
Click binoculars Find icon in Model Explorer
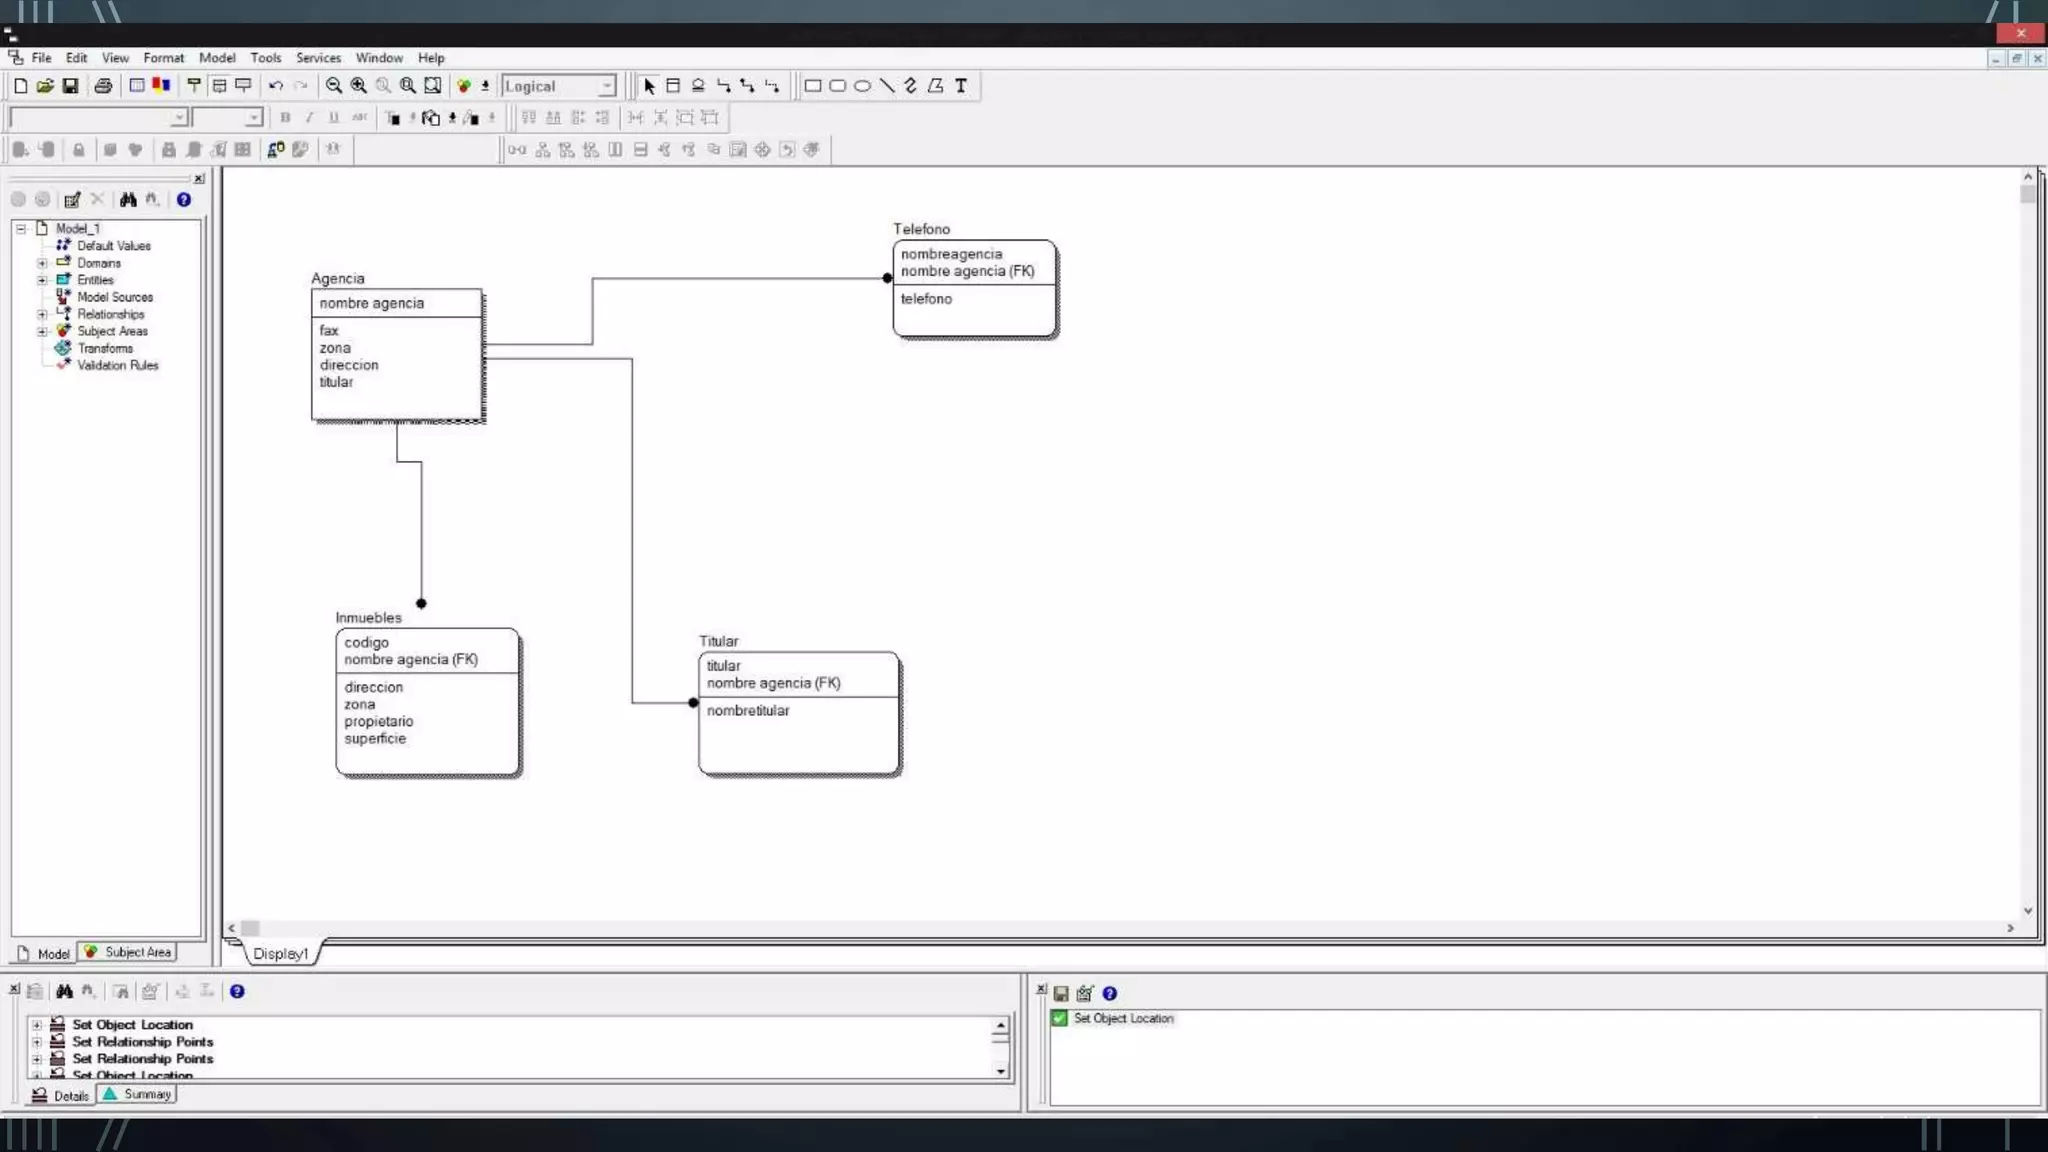(128, 200)
